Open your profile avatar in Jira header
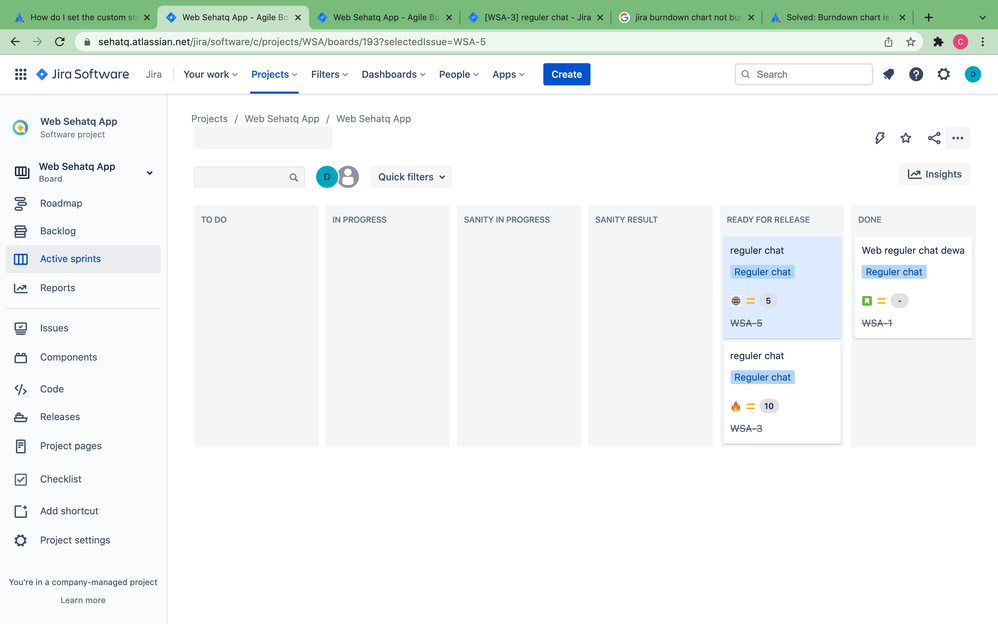 [x=973, y=74]
